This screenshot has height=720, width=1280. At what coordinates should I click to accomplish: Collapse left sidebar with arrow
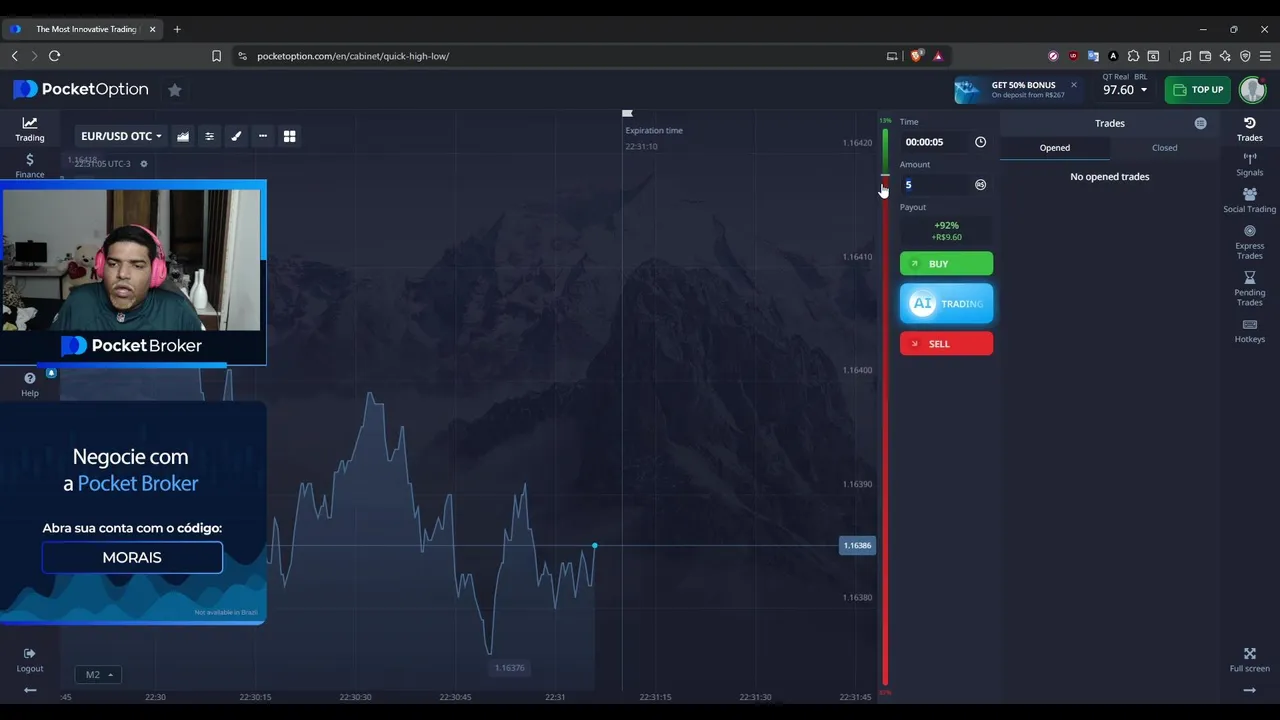[30, 690]
